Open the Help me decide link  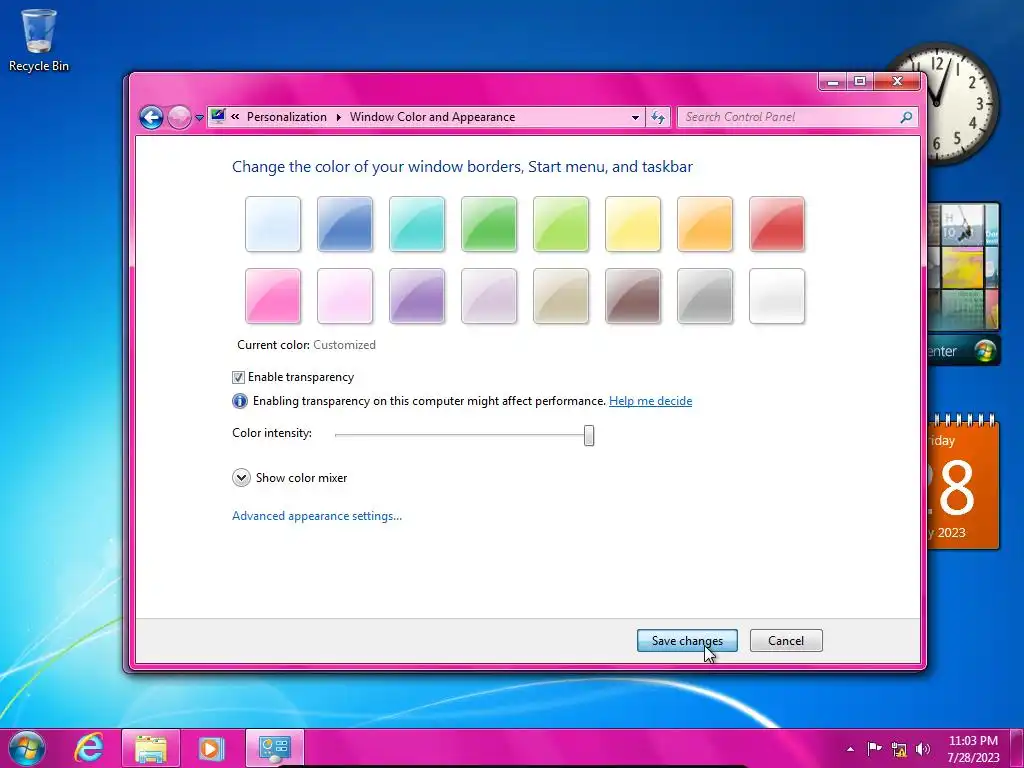[x=650, y=401]
